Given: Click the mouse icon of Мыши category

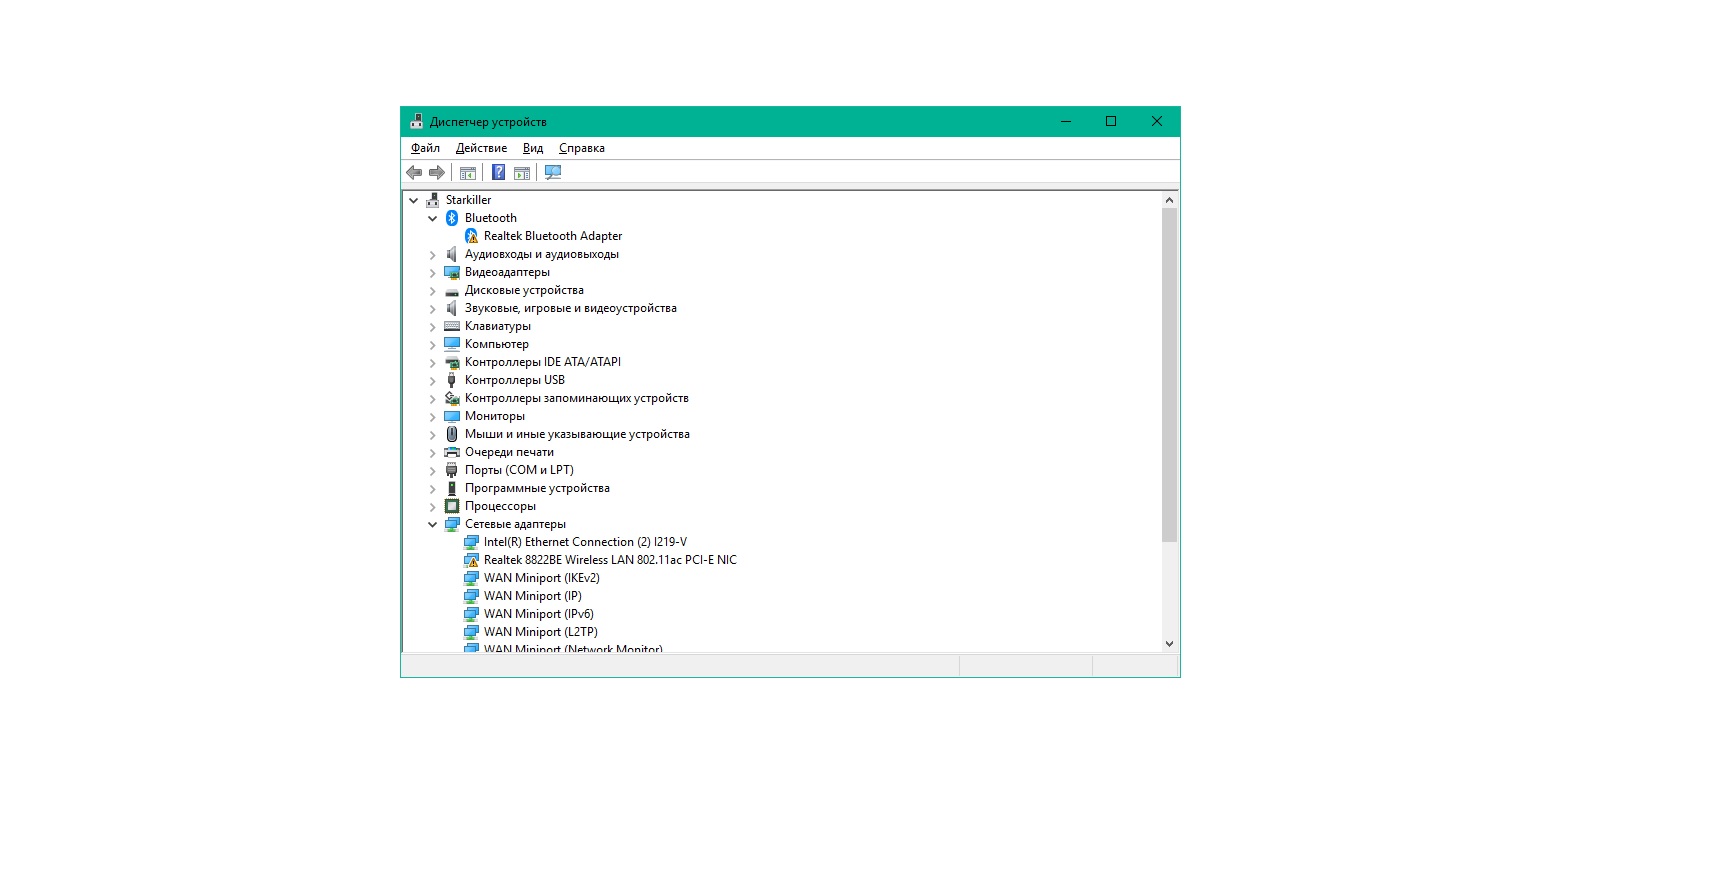Looking at the screenshot, I should (x=452, y=434).
